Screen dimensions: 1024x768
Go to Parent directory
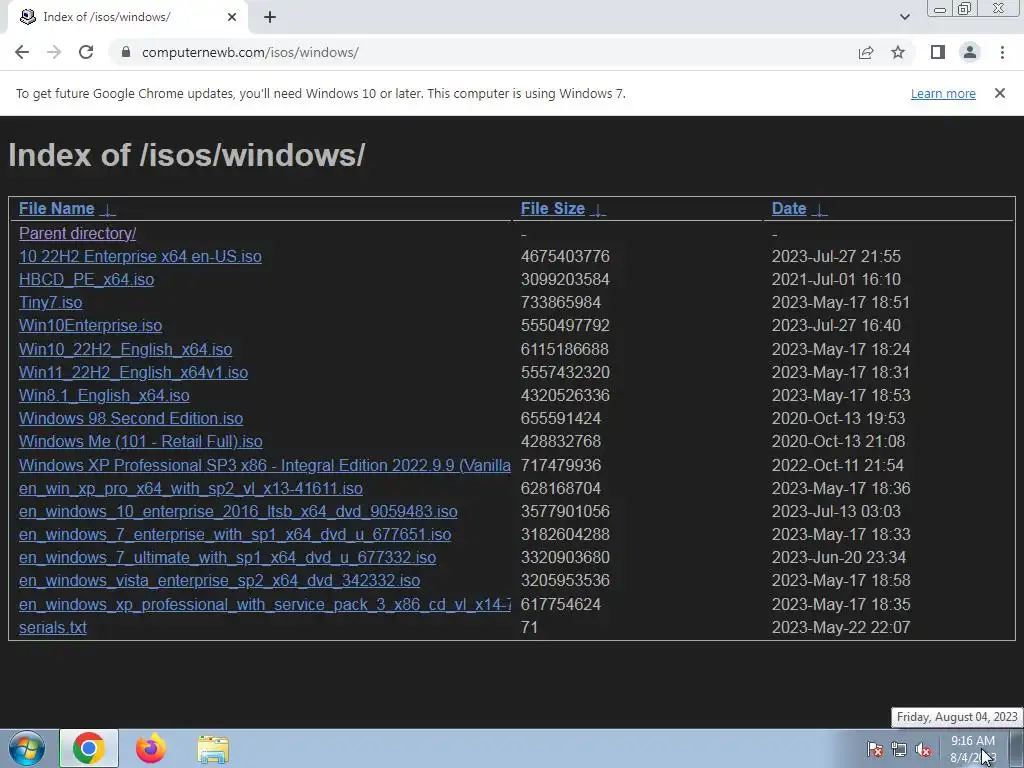78,233
